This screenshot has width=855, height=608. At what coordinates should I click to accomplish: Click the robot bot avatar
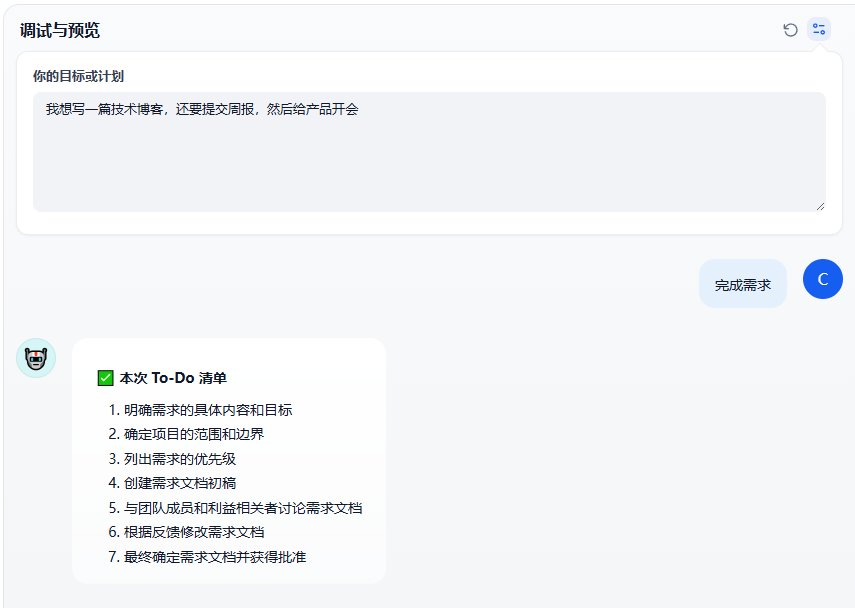(x=36, y=358)
